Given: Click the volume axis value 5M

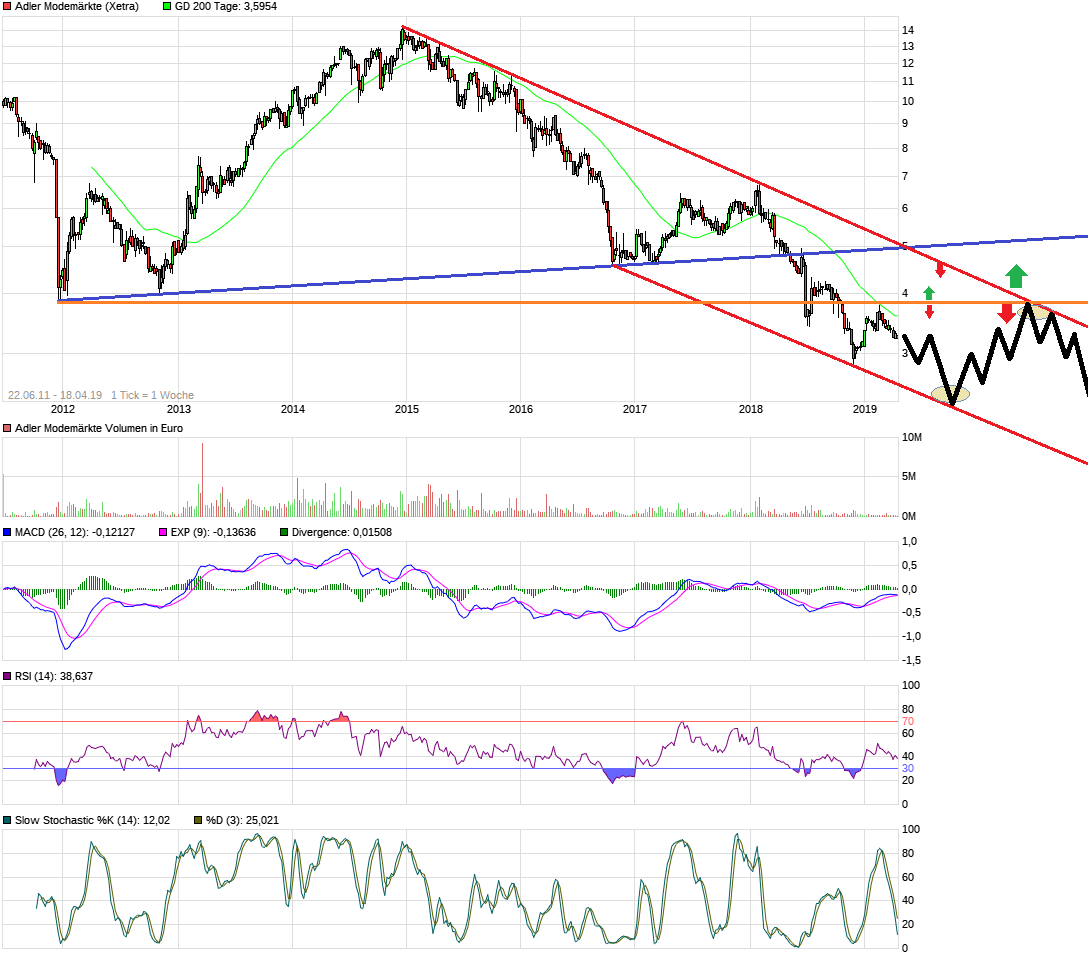Looking at the screenshot, I should [x=909, y=477].
